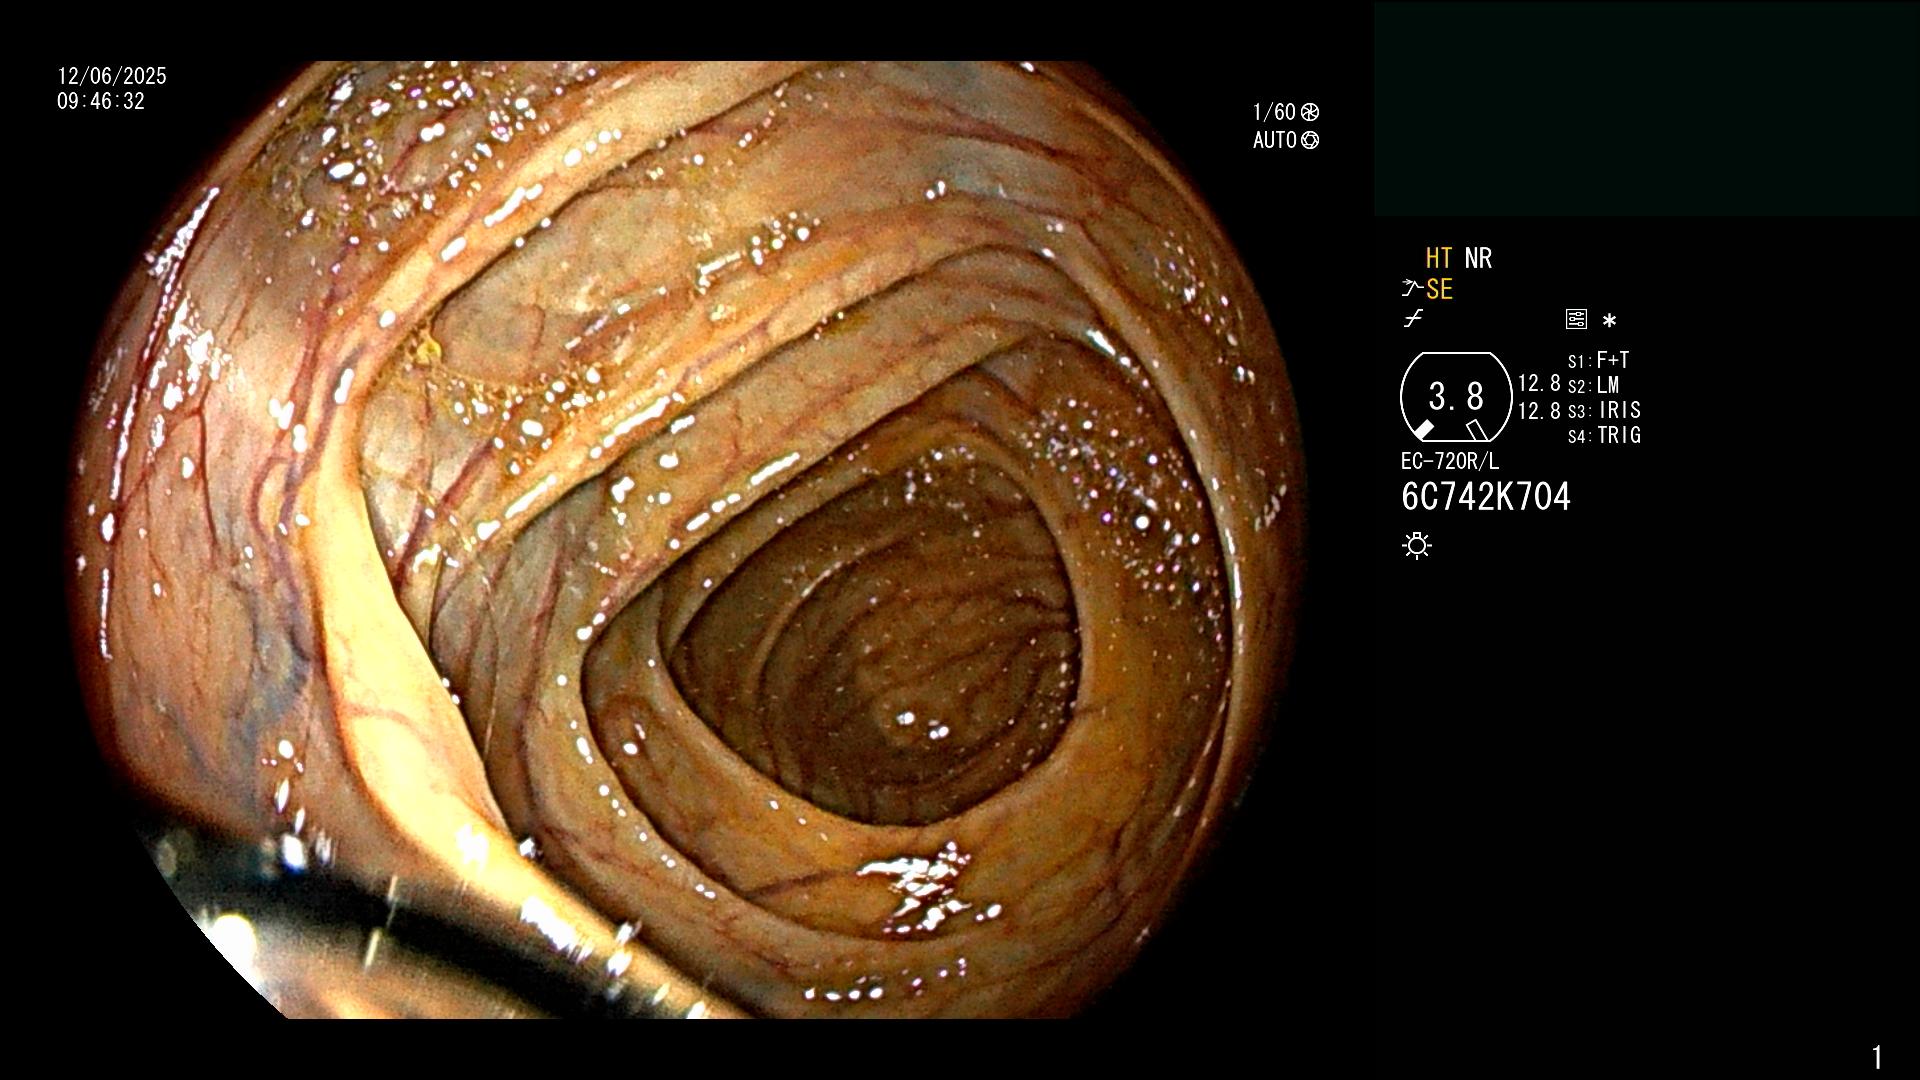Screen dimensions: 1920x1080
Task: Click the HT indicator label
Action: point(1439,259)
